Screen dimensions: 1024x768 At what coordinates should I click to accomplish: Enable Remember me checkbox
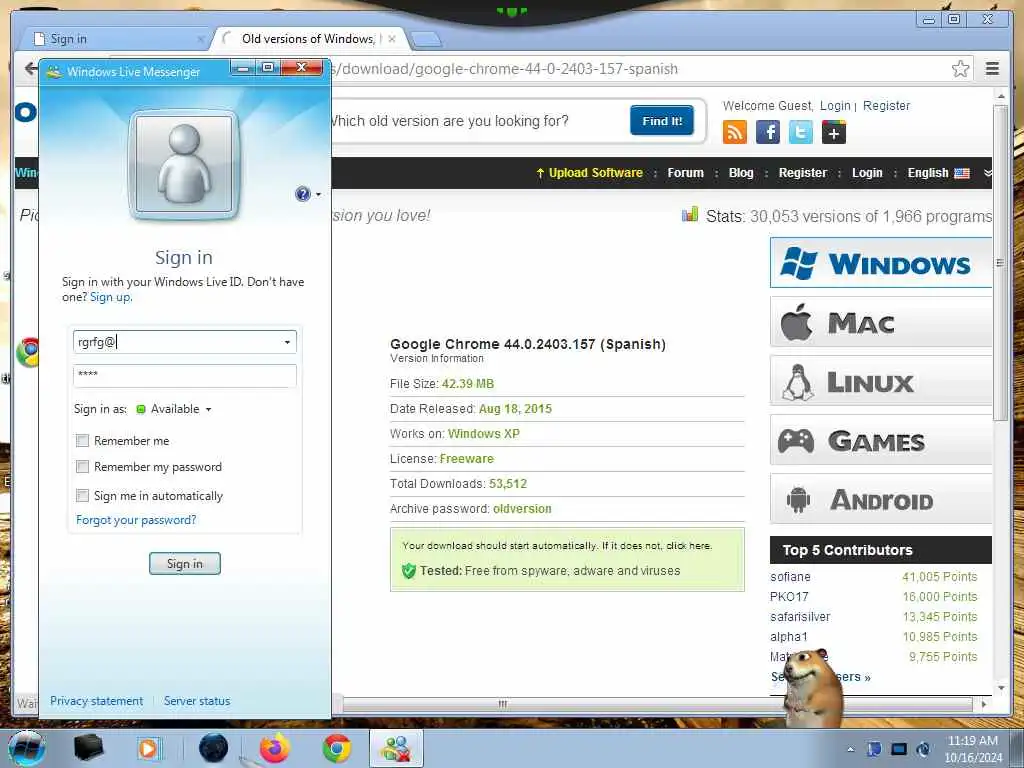click(82, 441)
